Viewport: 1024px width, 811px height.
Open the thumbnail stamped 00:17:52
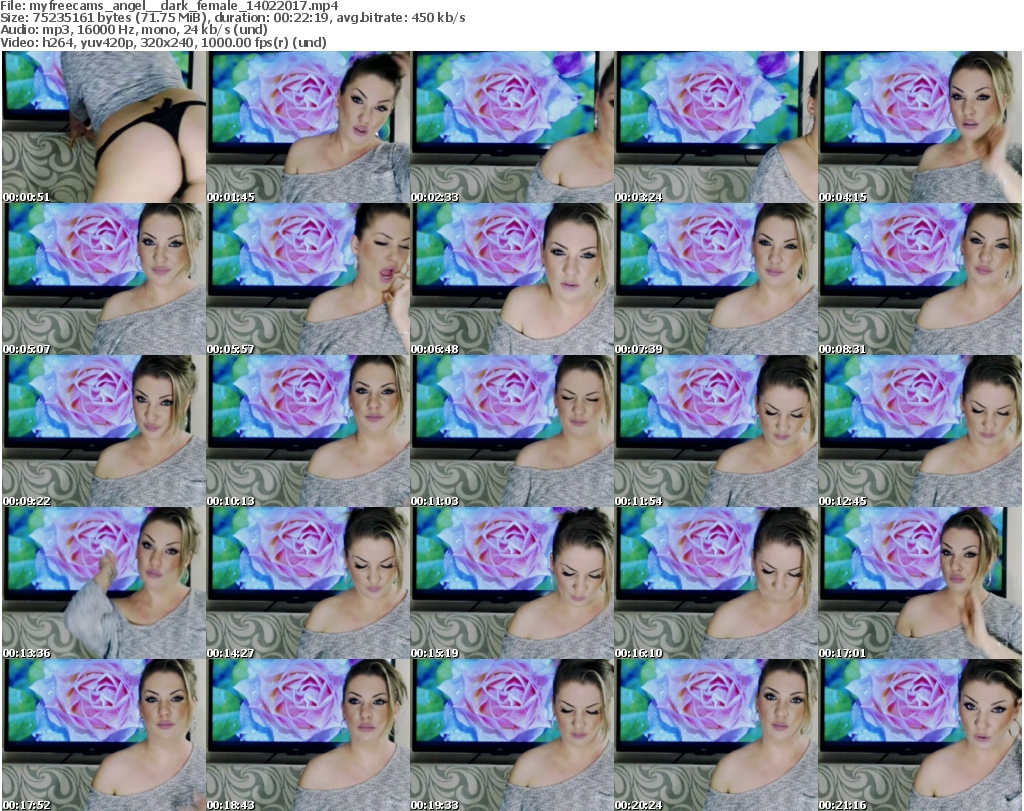104,735
